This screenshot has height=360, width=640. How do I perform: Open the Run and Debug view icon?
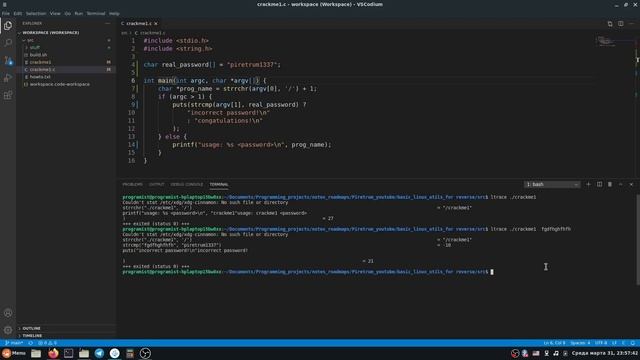click(8, 78)
